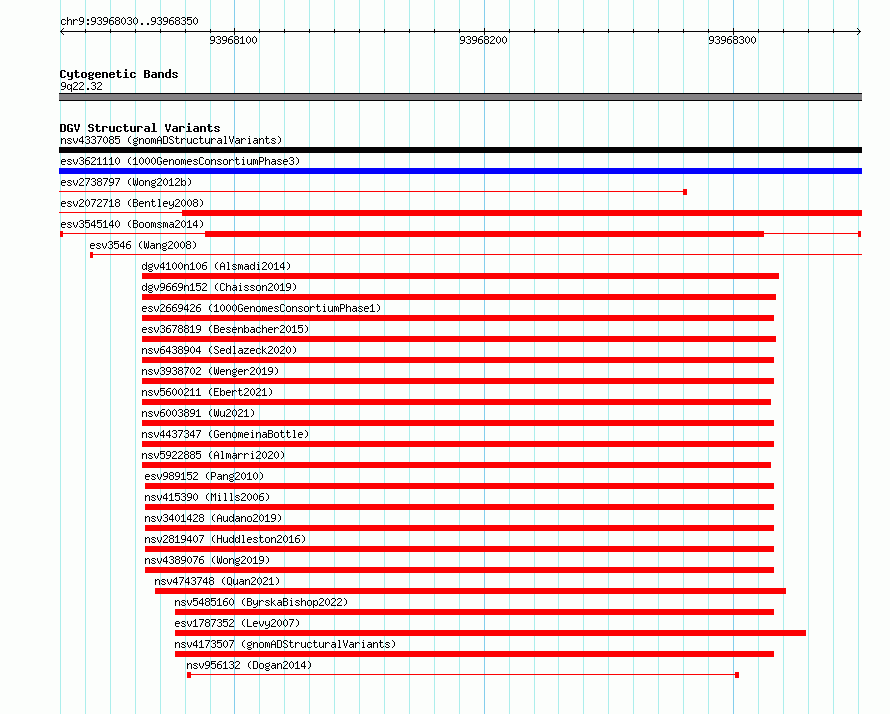The width and height of the screenshot is (890, 714).
Task: Click the DGV Structural Variants track title
Action: [140, 128]
